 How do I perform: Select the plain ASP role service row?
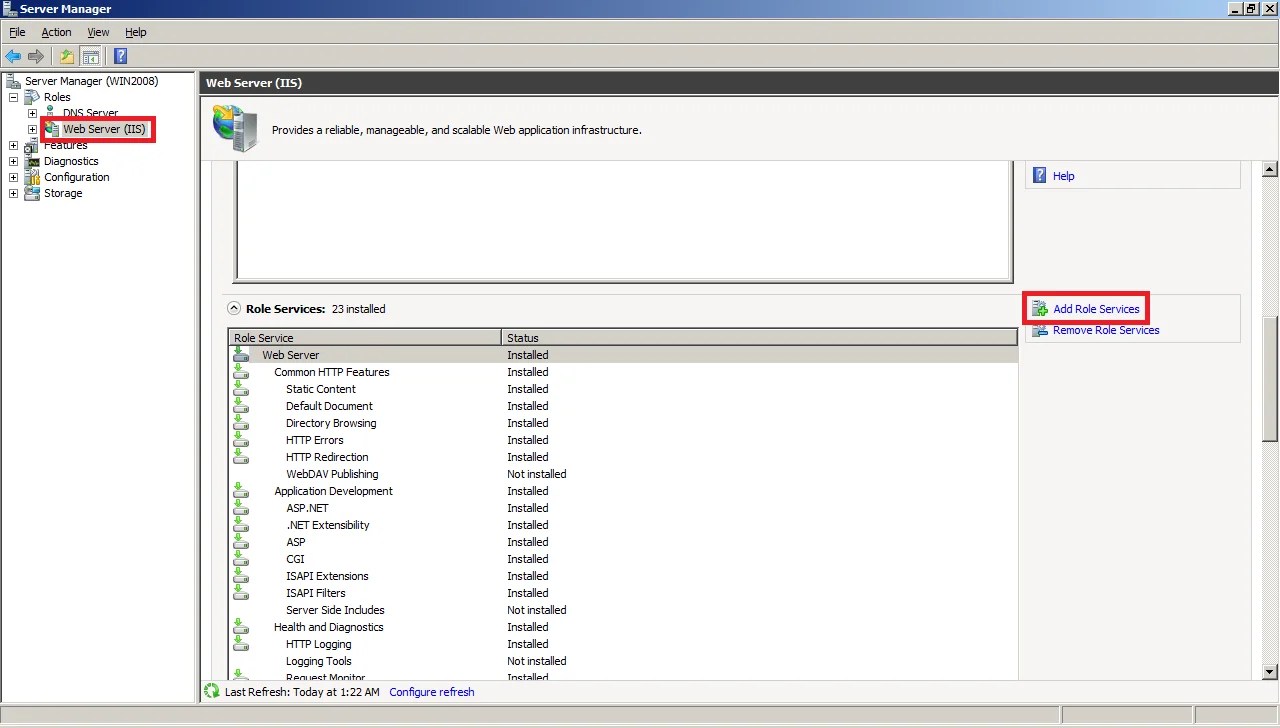624,542
